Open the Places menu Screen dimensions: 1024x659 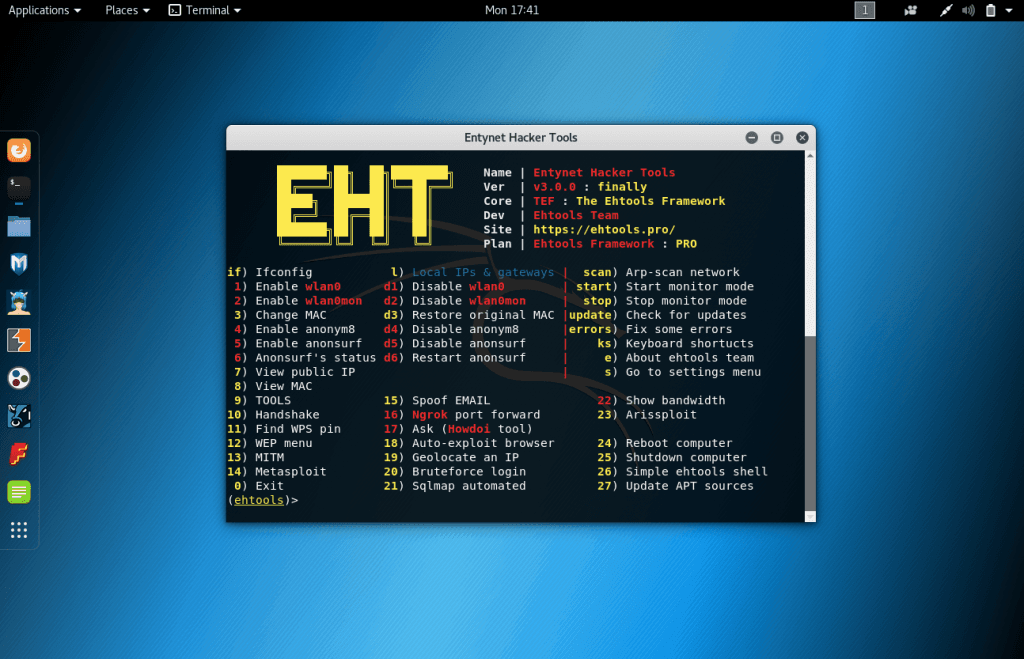click(127, 10)
